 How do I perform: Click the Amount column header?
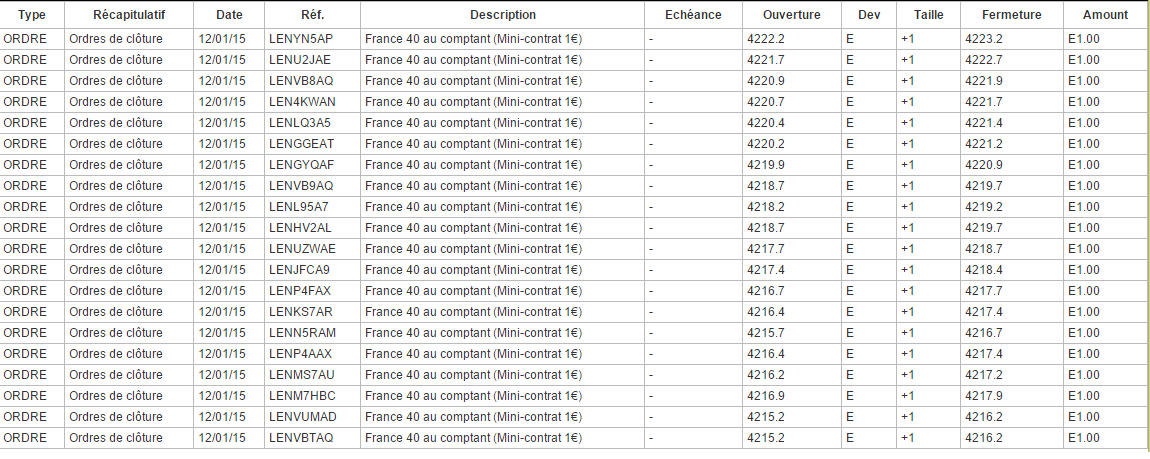coord(1105,15)
